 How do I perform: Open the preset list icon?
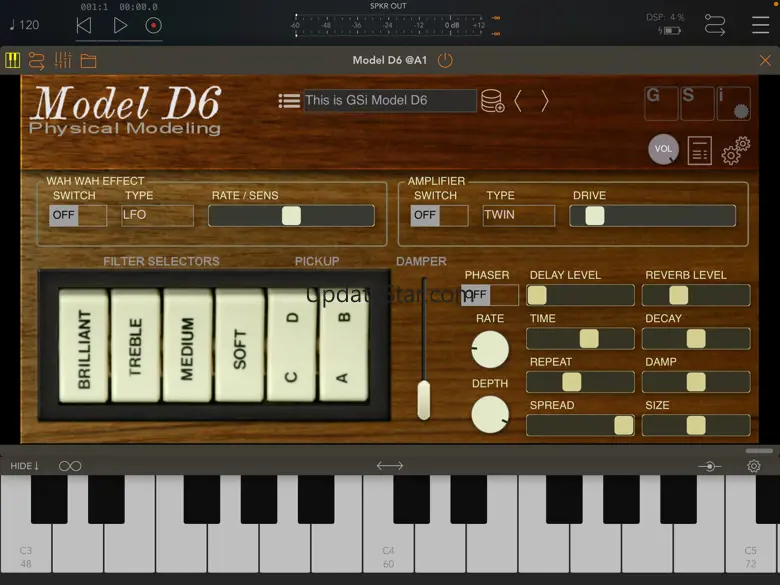point(289,101)
